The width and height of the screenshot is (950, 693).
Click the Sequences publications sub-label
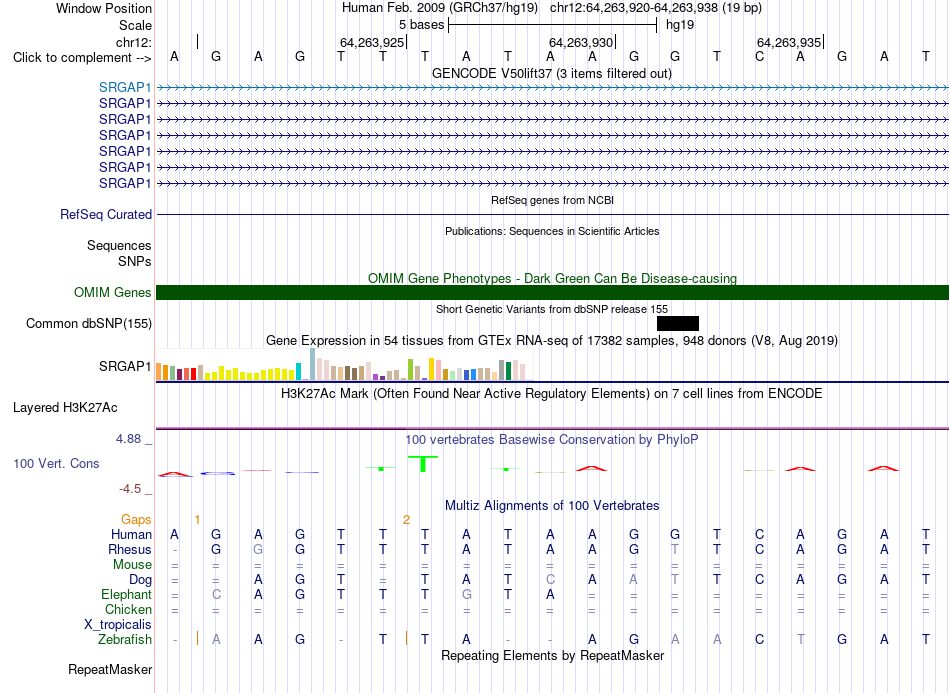coord(119,245)
